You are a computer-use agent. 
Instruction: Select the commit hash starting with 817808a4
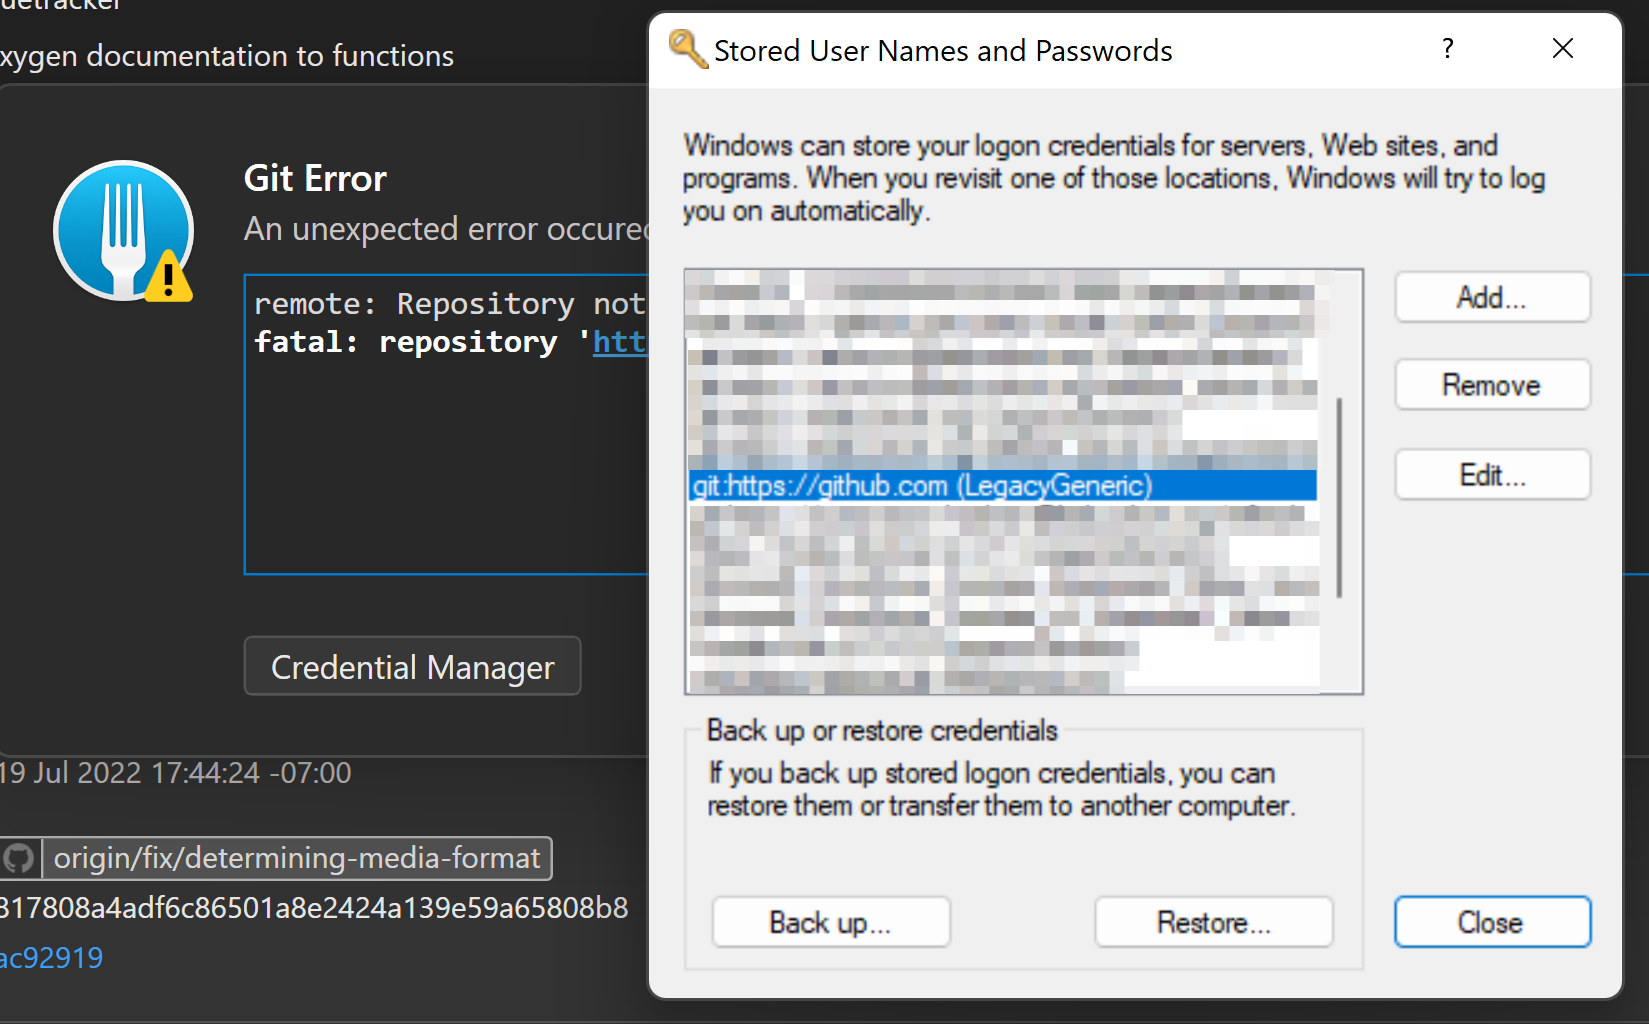click(313, 907)
